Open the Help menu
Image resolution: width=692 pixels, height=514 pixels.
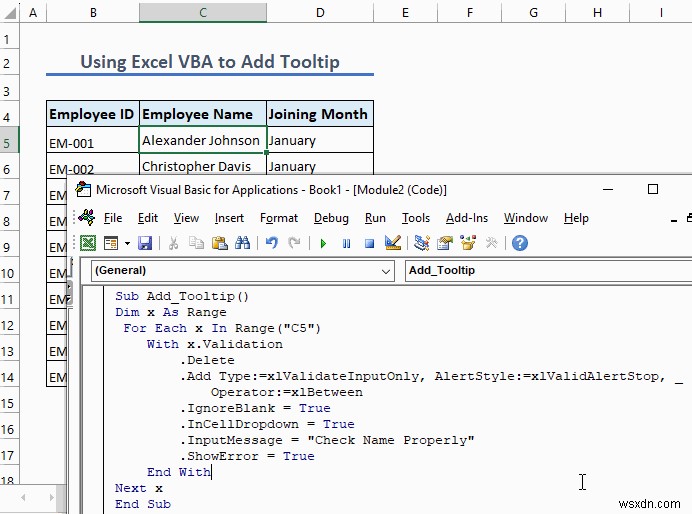point(576,218)
